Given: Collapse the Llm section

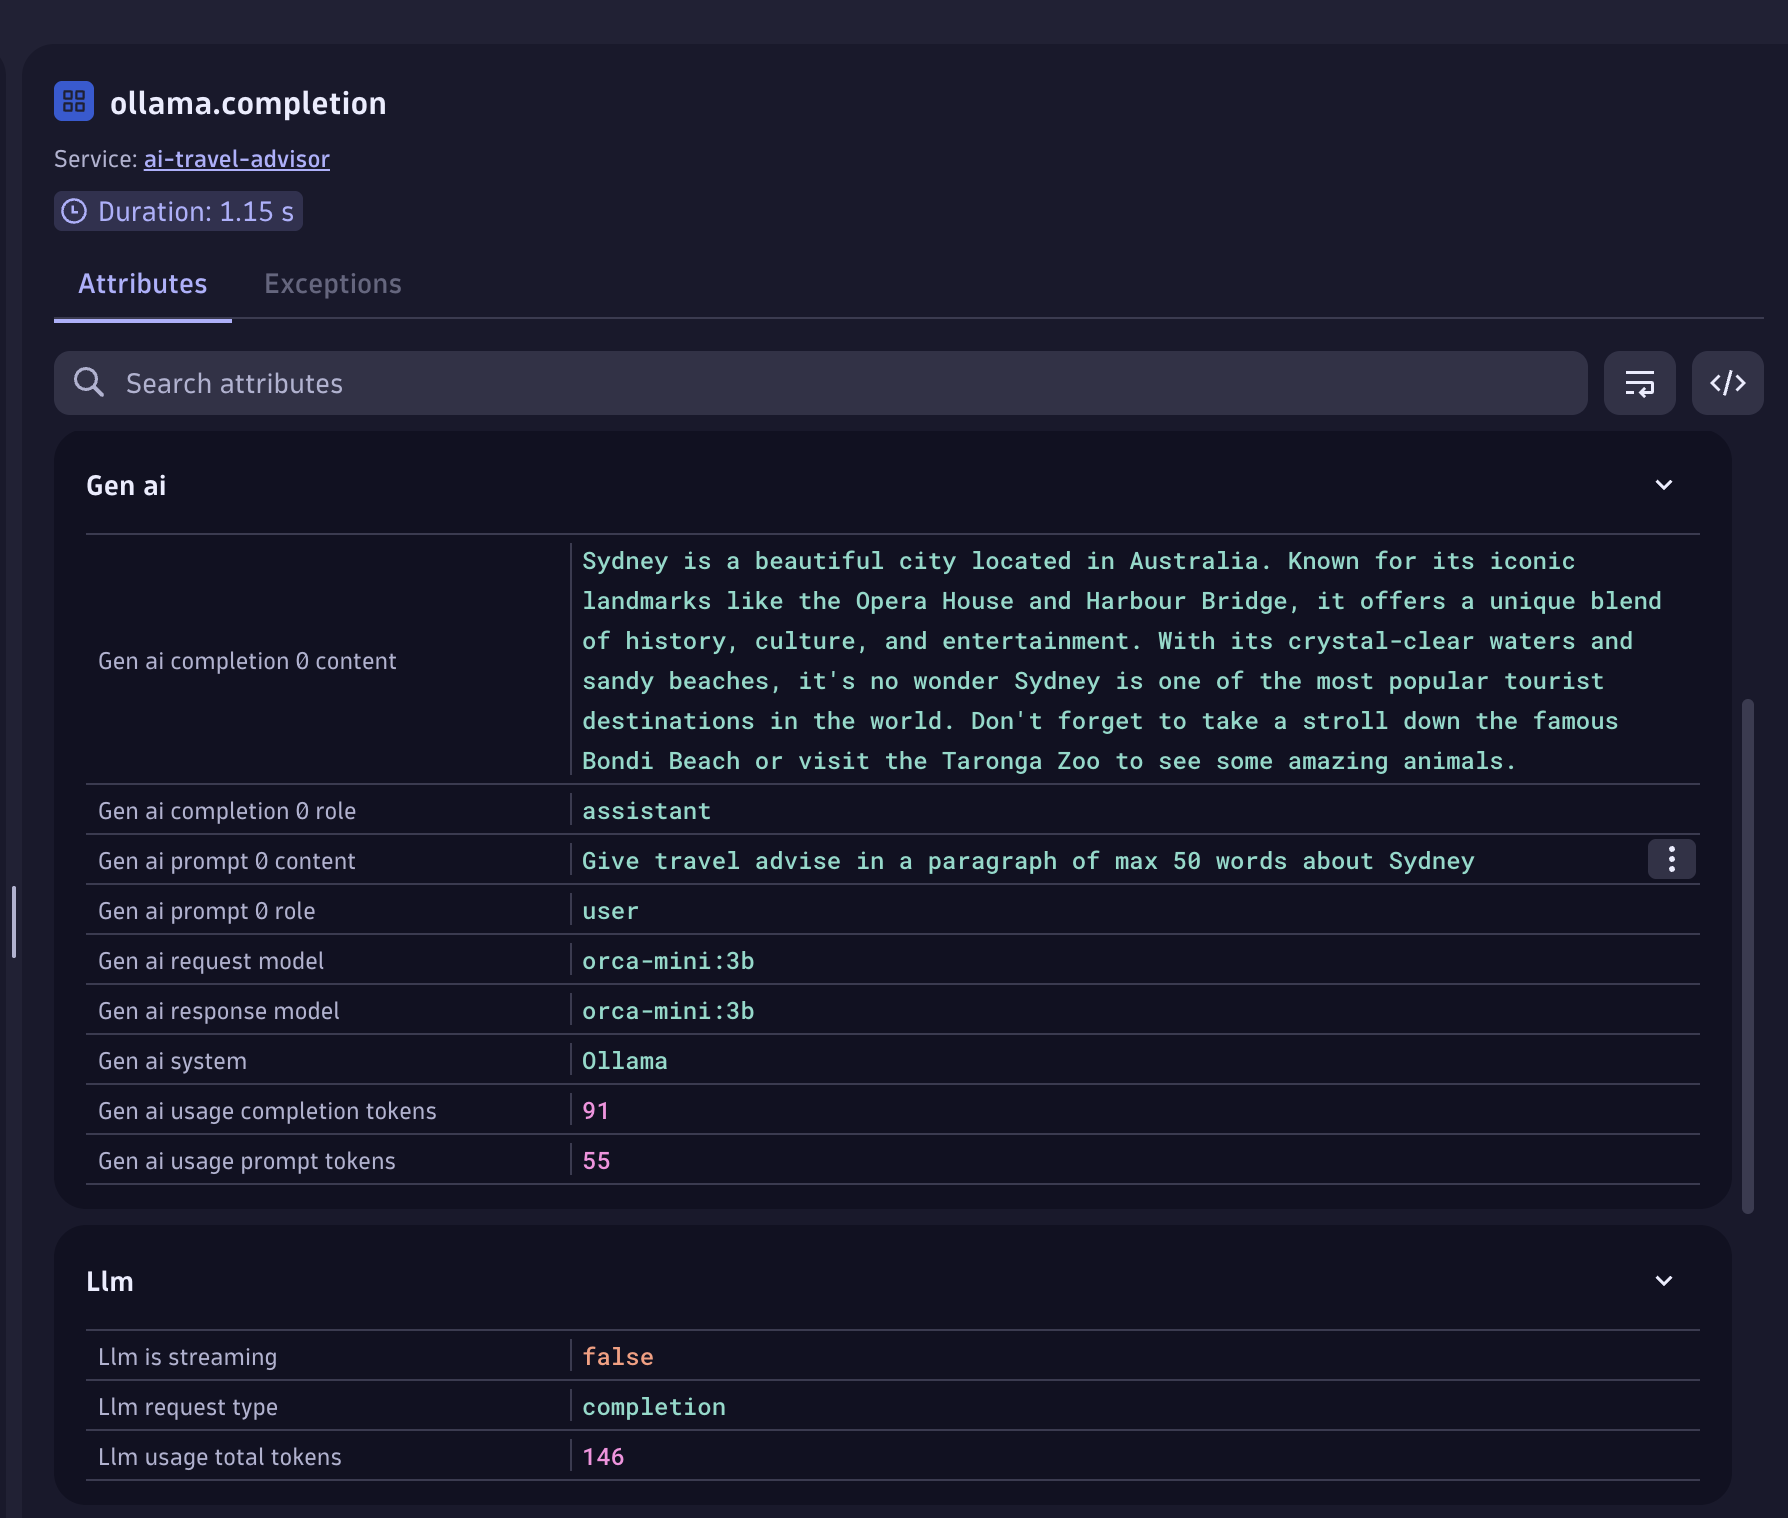Looking at the screenshot, I should pyautogui.click(x=1664, y=1281).
